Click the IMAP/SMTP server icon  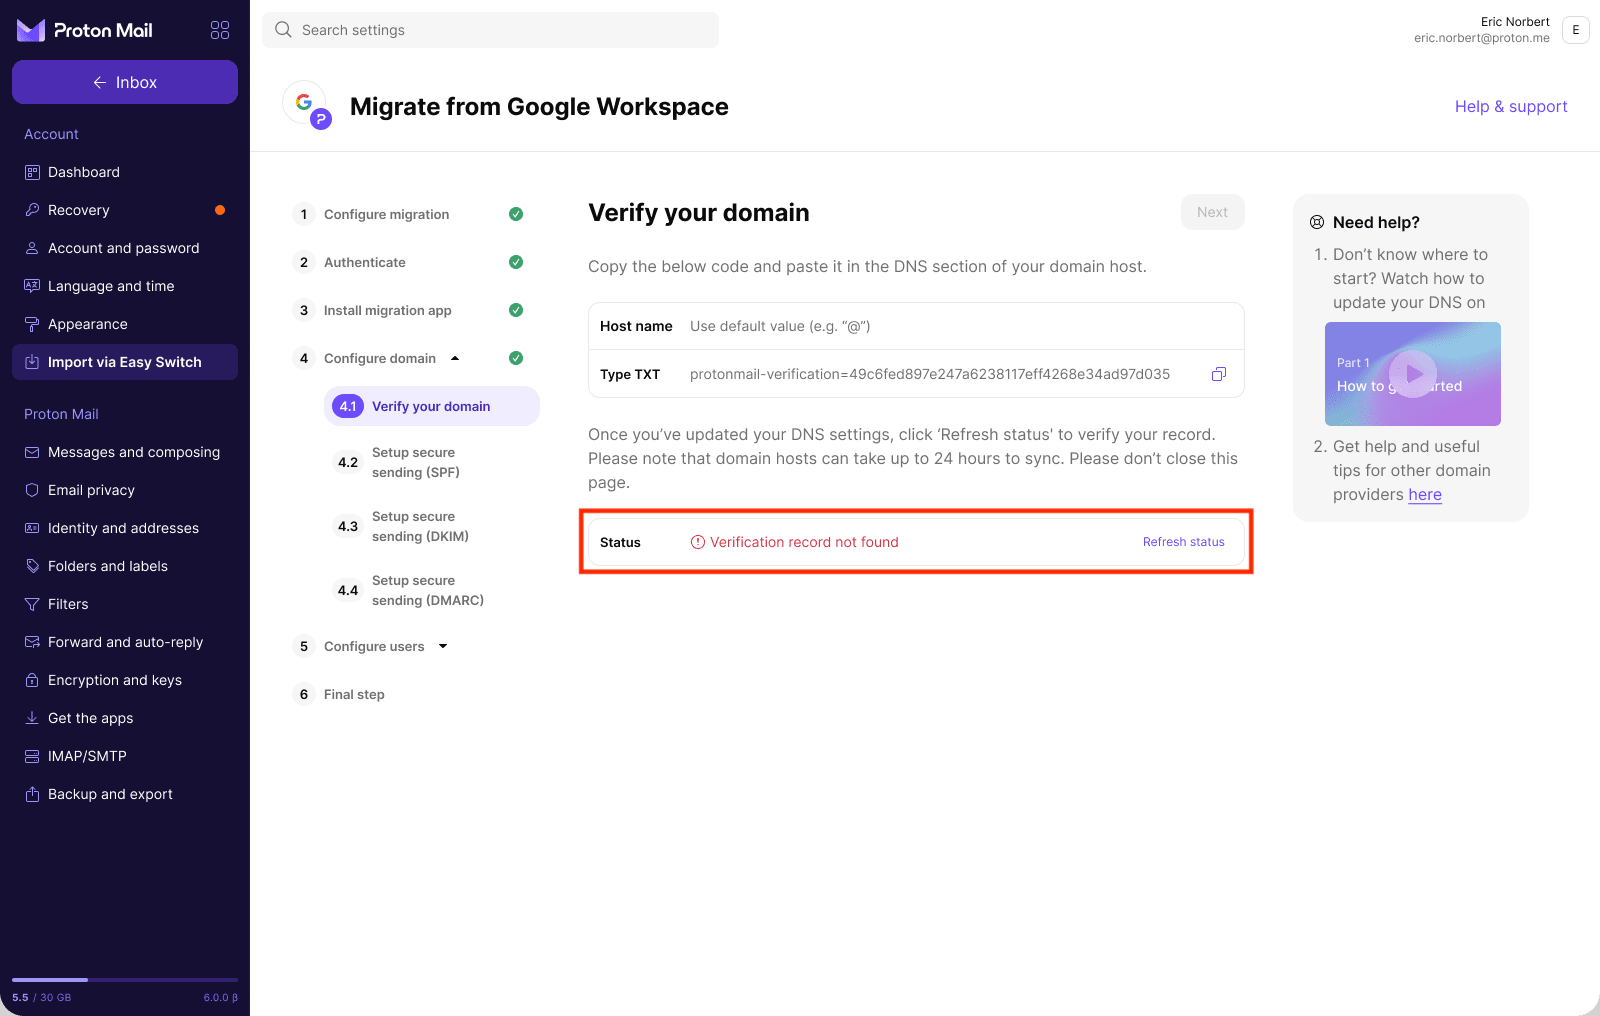click(32, 756)
